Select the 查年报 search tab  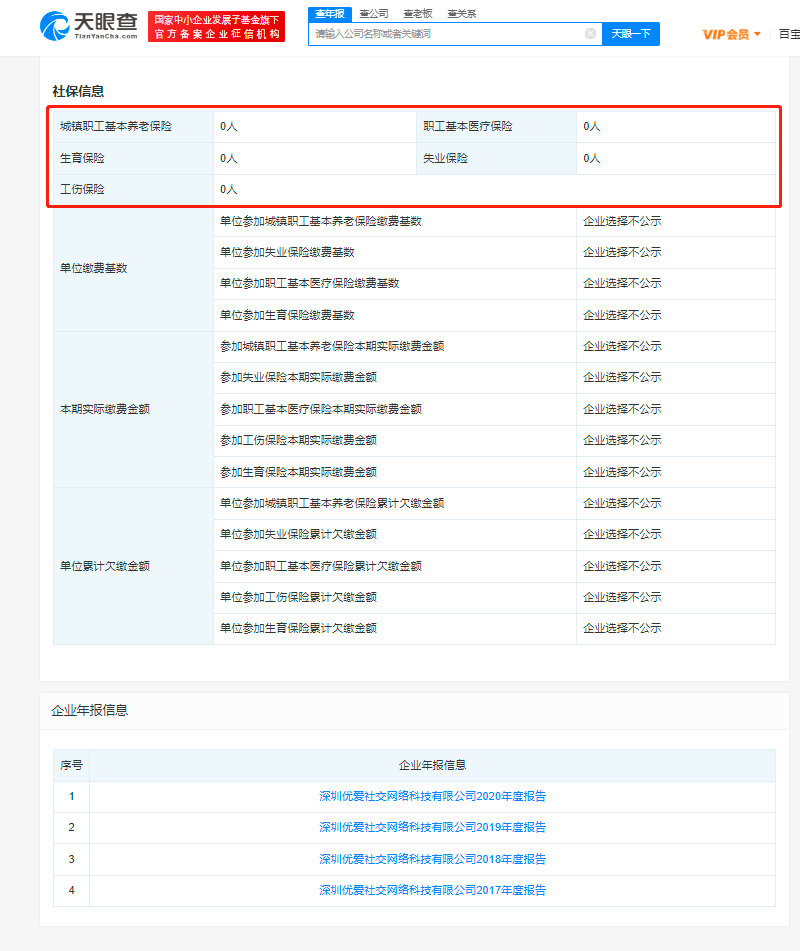pyautogui.click(x=330, y=13)
